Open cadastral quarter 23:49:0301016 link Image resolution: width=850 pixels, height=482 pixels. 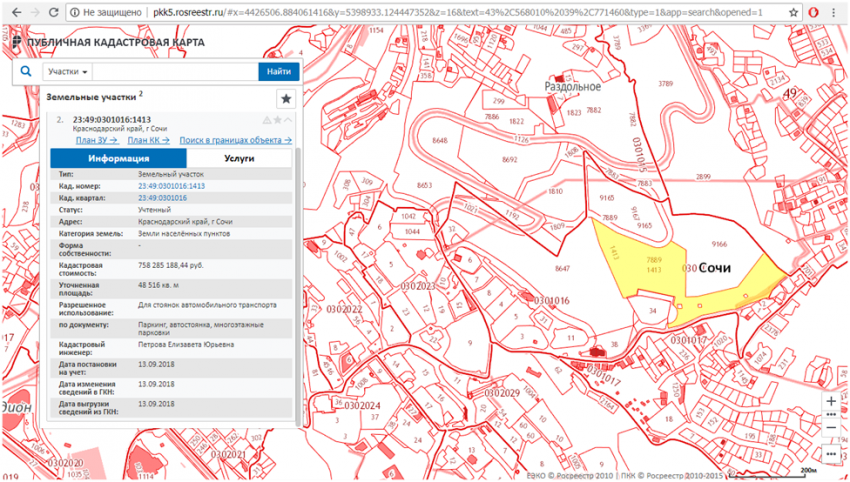tap(162, 198)
